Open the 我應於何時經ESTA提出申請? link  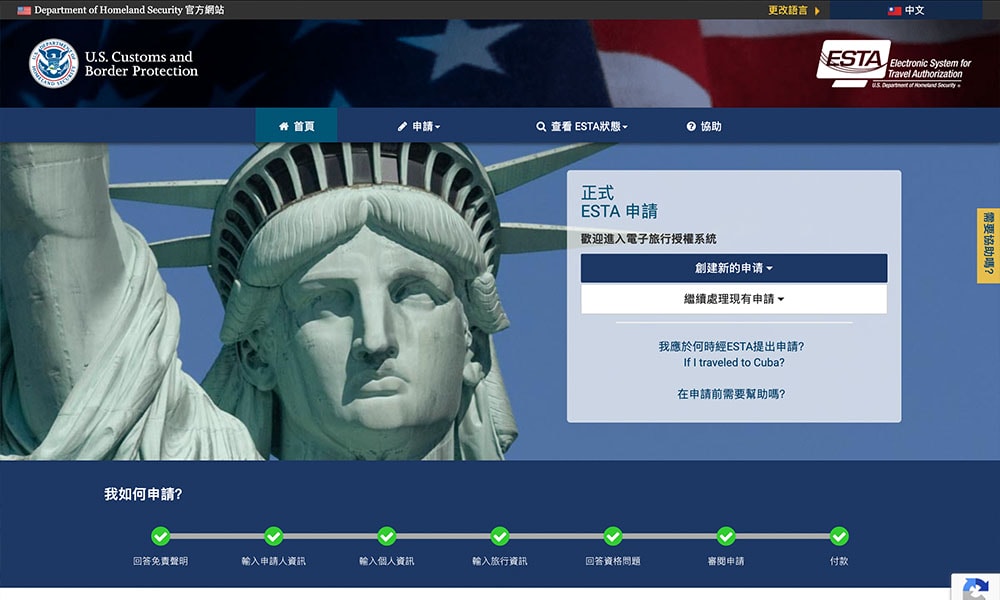[732, 346]
